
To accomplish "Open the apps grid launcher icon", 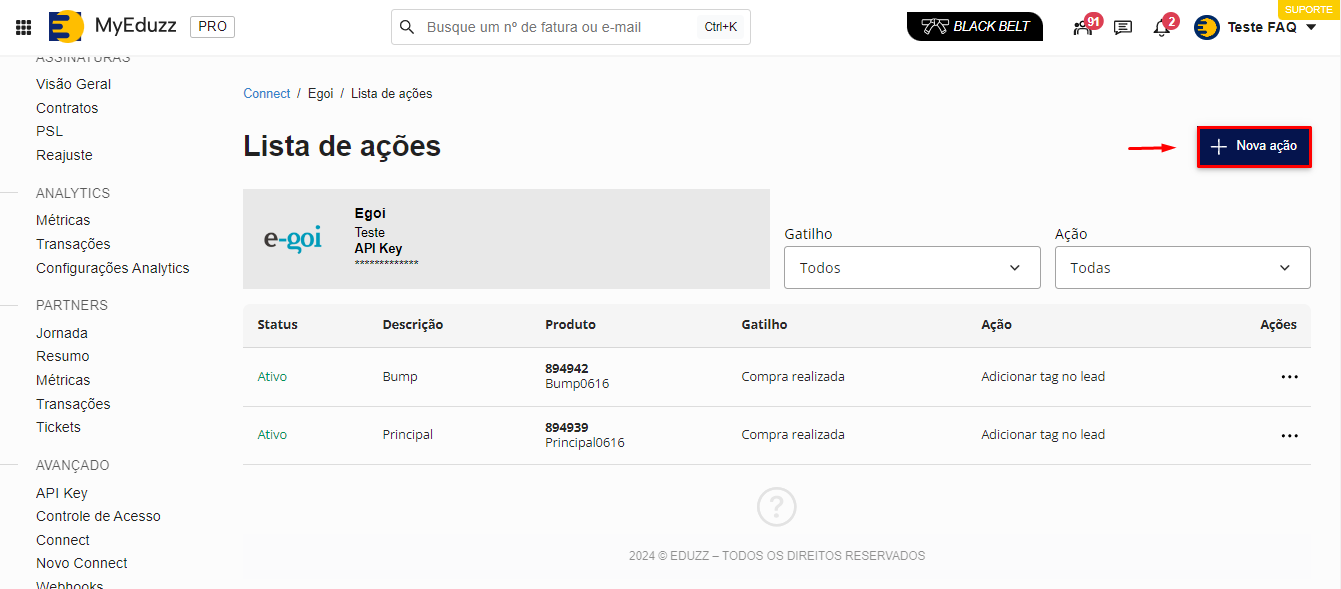I will click(23, 27).
